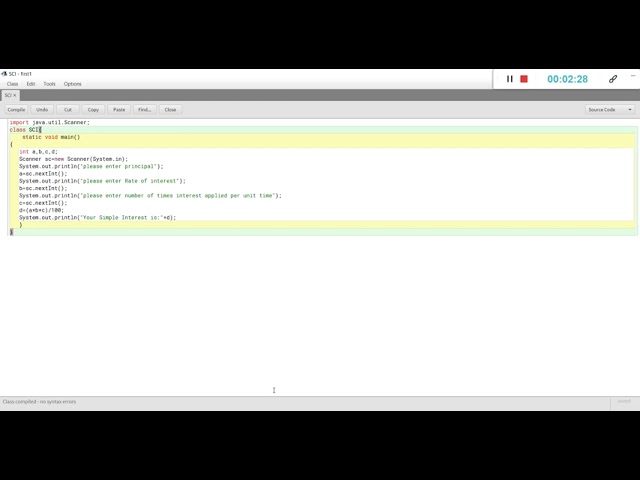The width and height of the screenshot is (640, 480).
Task: Select the SCI editor tab
Action: (8, 95)
